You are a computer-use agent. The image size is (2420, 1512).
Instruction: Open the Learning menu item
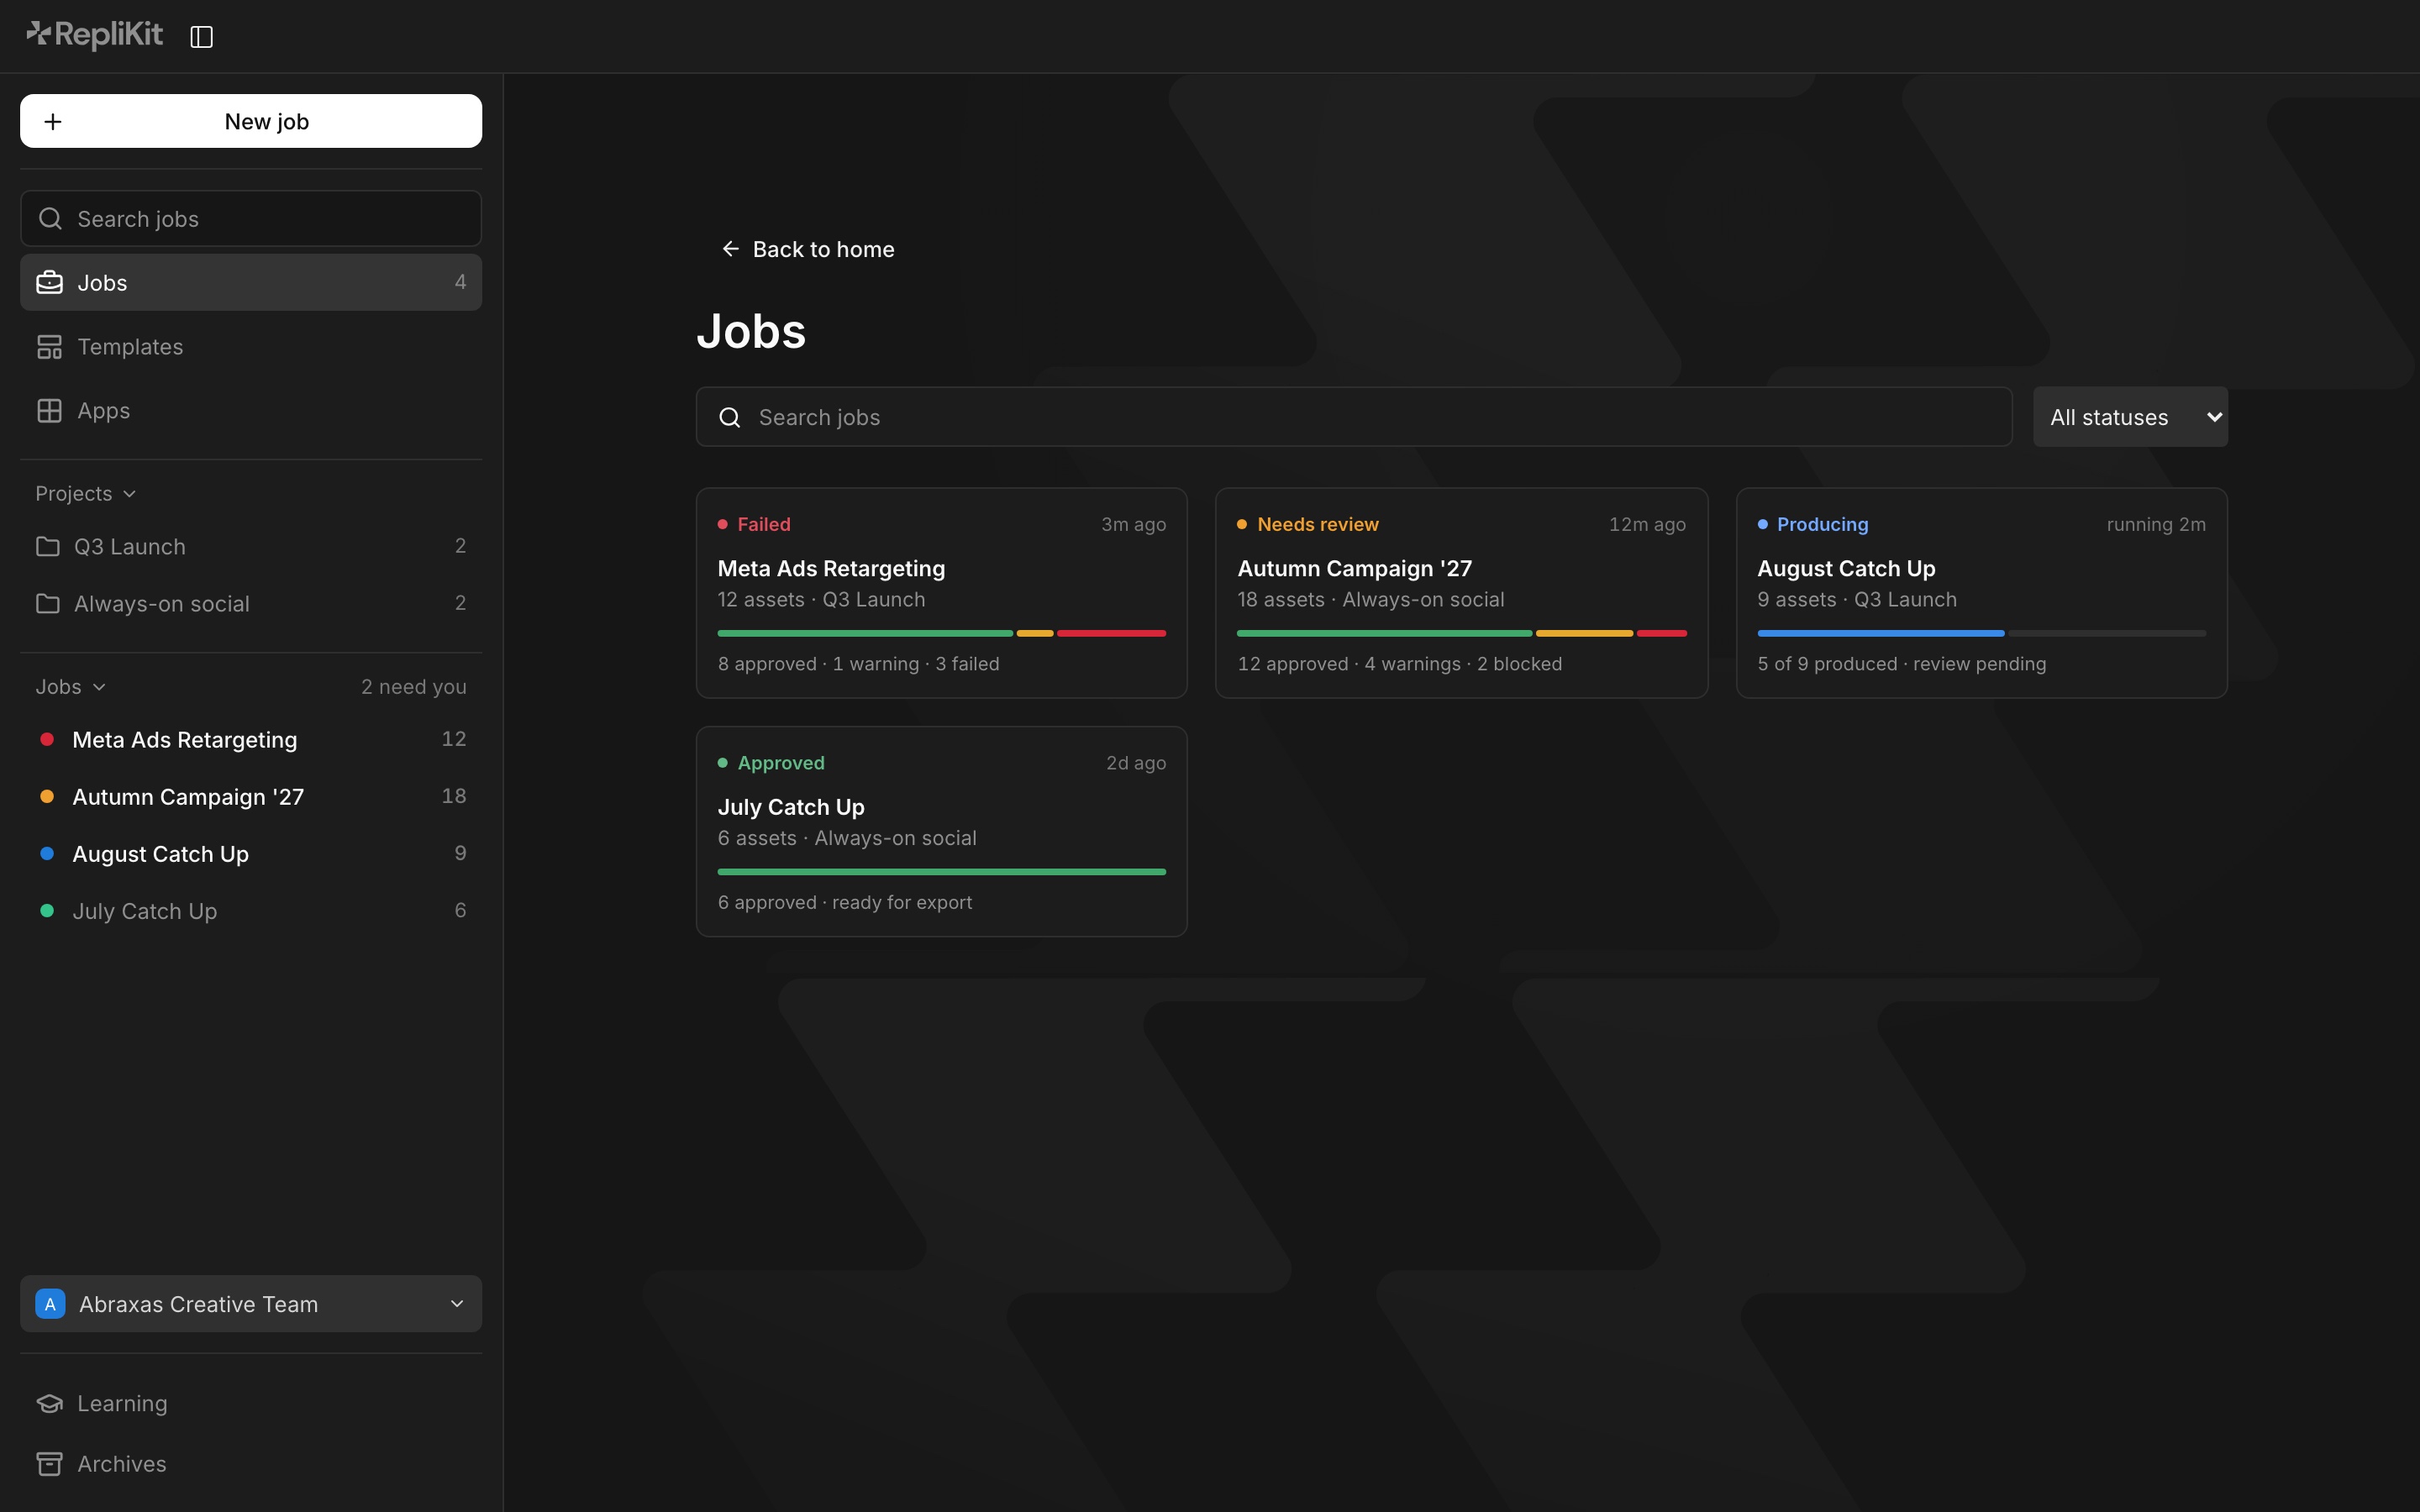(x=251, y=1403)
